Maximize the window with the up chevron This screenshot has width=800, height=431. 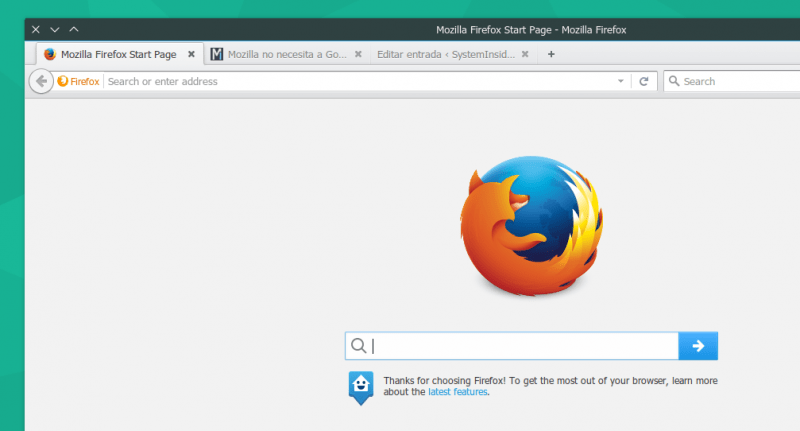[x=74, y=29]
